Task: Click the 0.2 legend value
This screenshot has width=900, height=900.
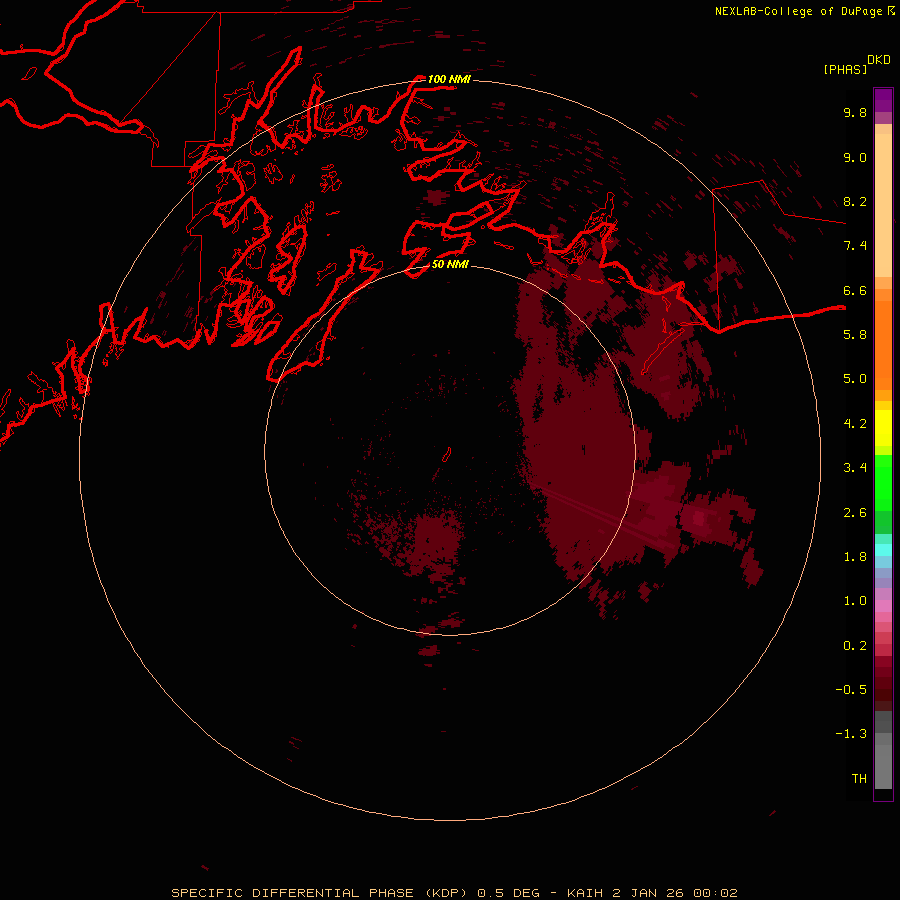Action: coord(855,646)
